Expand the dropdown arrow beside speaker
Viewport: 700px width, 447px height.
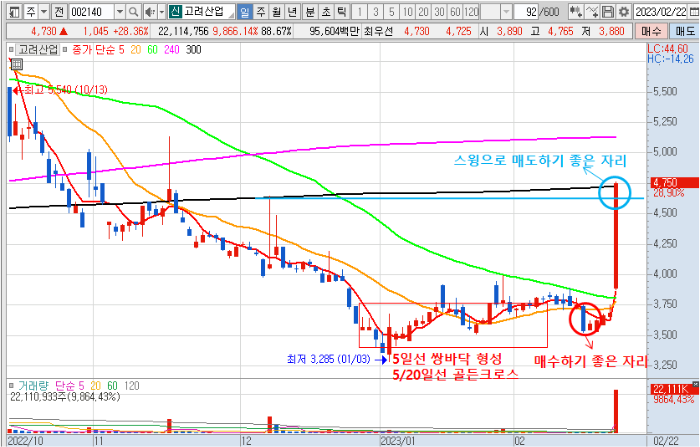click(x=162, y=12)
